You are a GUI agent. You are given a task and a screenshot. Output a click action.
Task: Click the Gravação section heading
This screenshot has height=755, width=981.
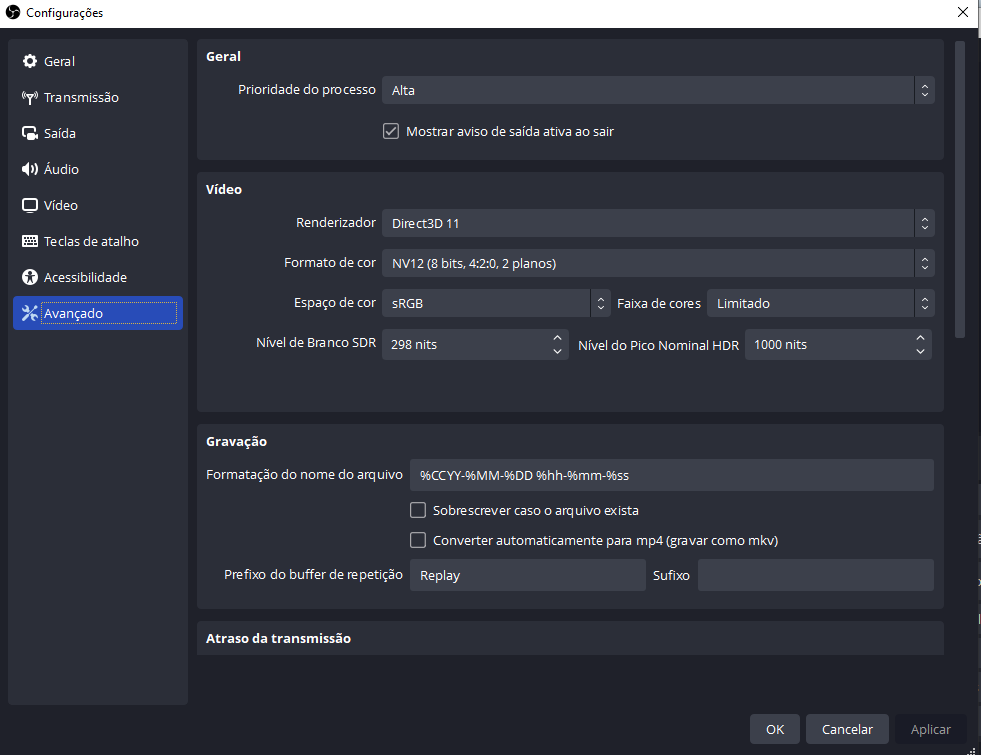pos(236,442)
